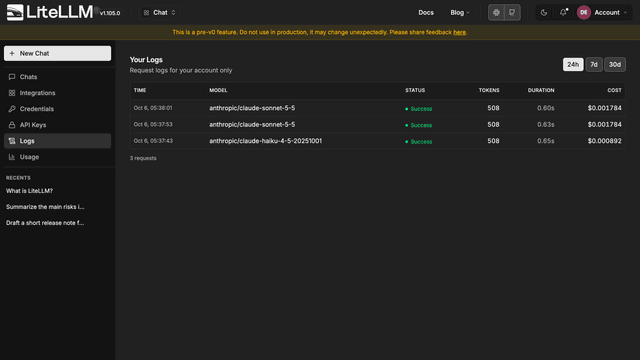Click the v1.105.0 version label
This screenshot has height=360, width=640.
[x=110, y=13]
